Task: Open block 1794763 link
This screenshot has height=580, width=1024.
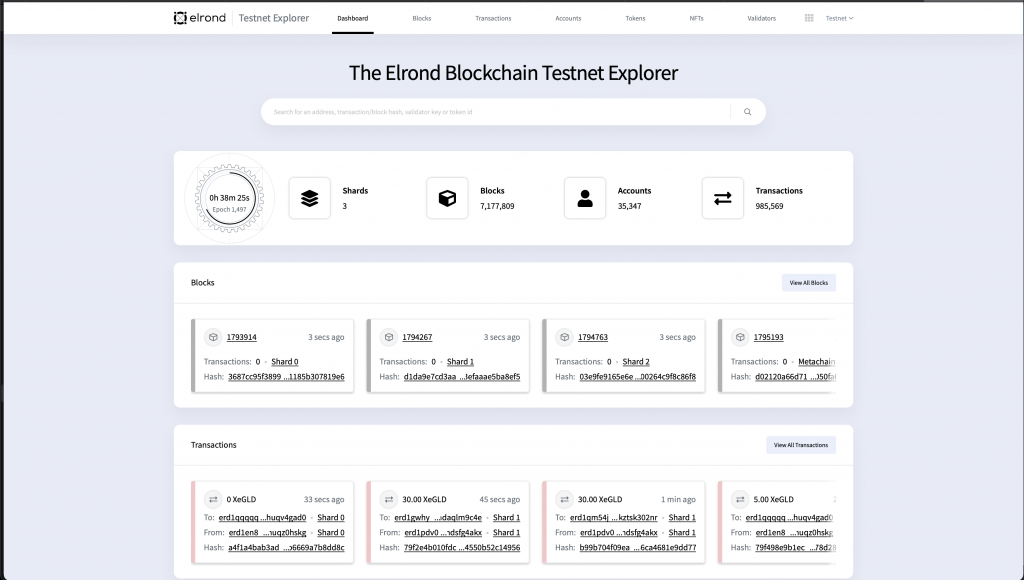Action: click(593, 337)
